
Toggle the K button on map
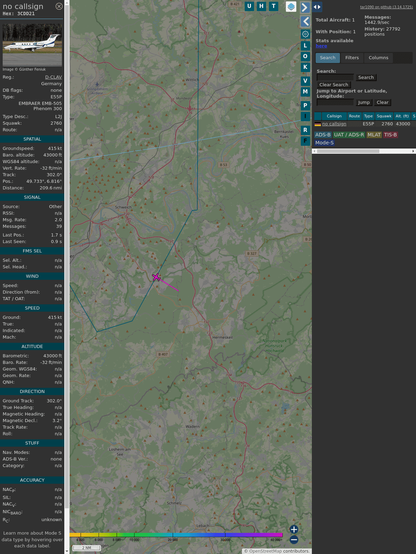(305, 67)
